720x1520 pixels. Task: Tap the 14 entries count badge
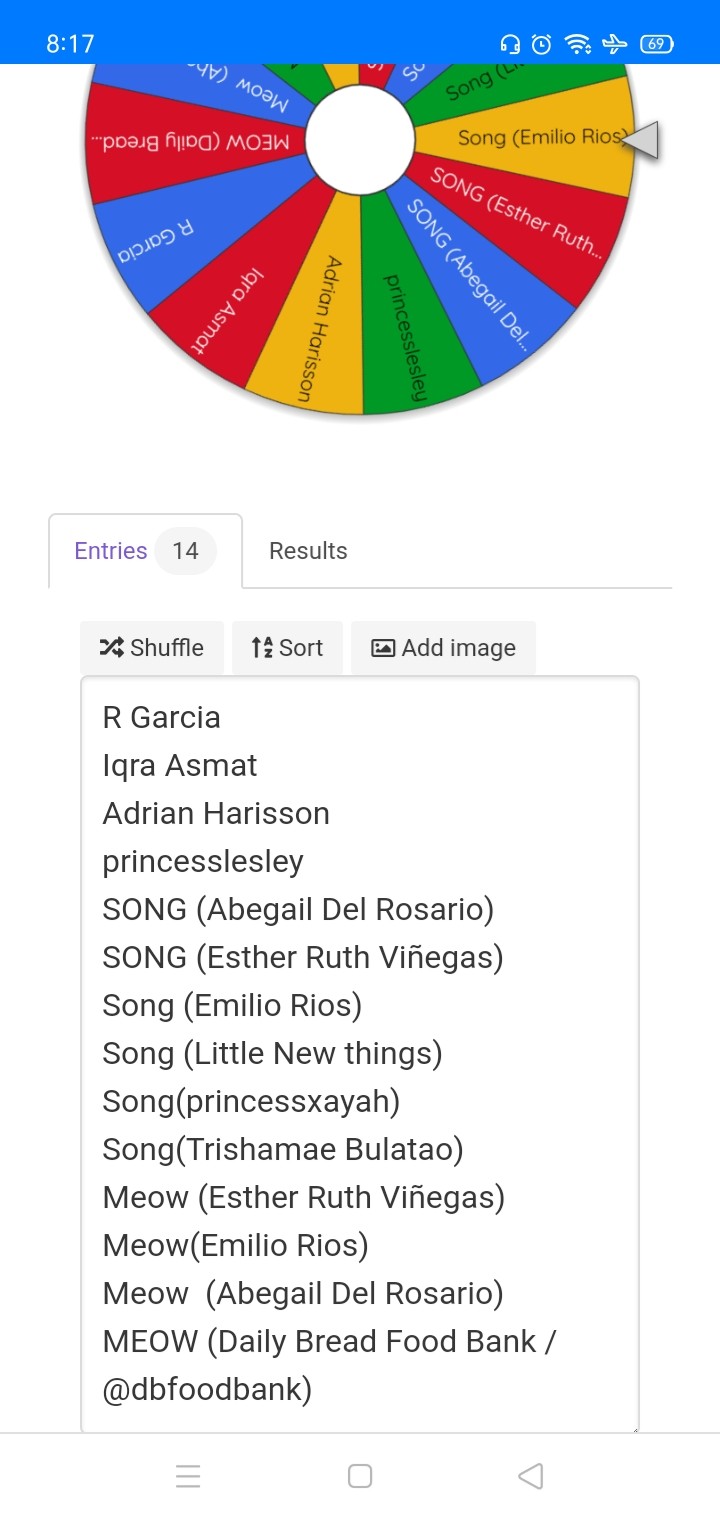[x=185, y=550]
